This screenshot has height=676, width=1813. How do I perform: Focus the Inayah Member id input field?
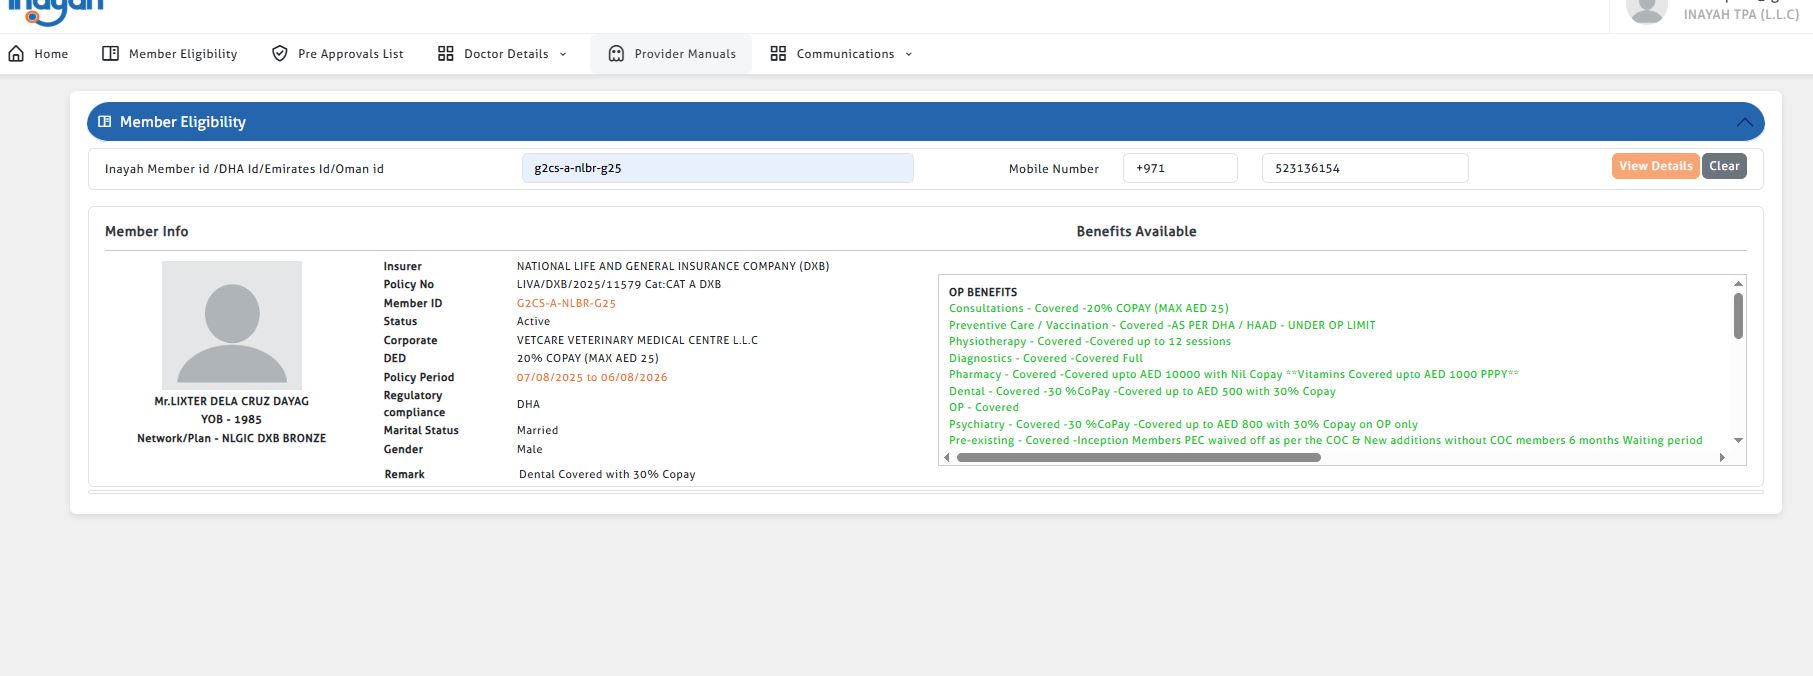click(717, 168)
